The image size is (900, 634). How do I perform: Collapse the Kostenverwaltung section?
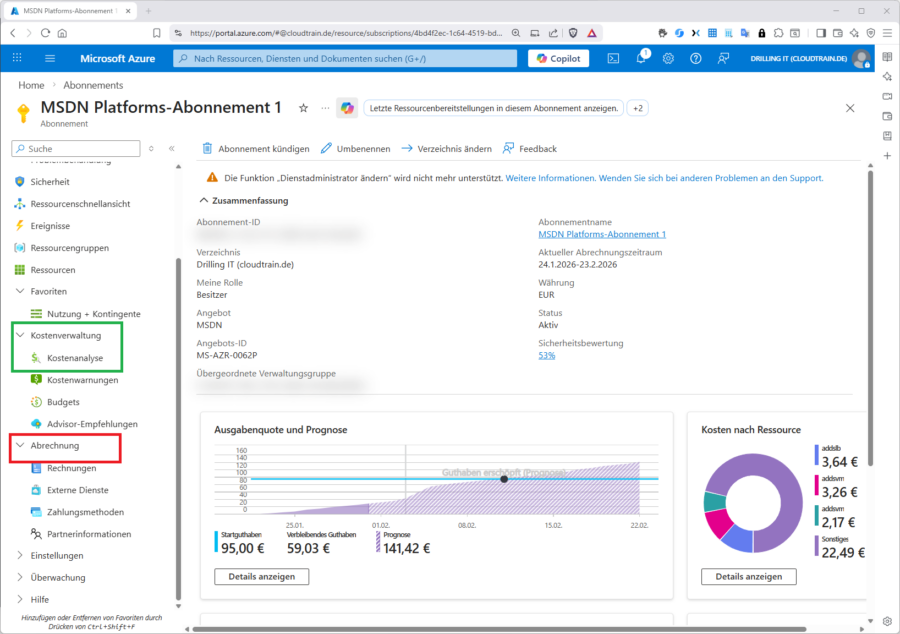[x=20, y=336]
